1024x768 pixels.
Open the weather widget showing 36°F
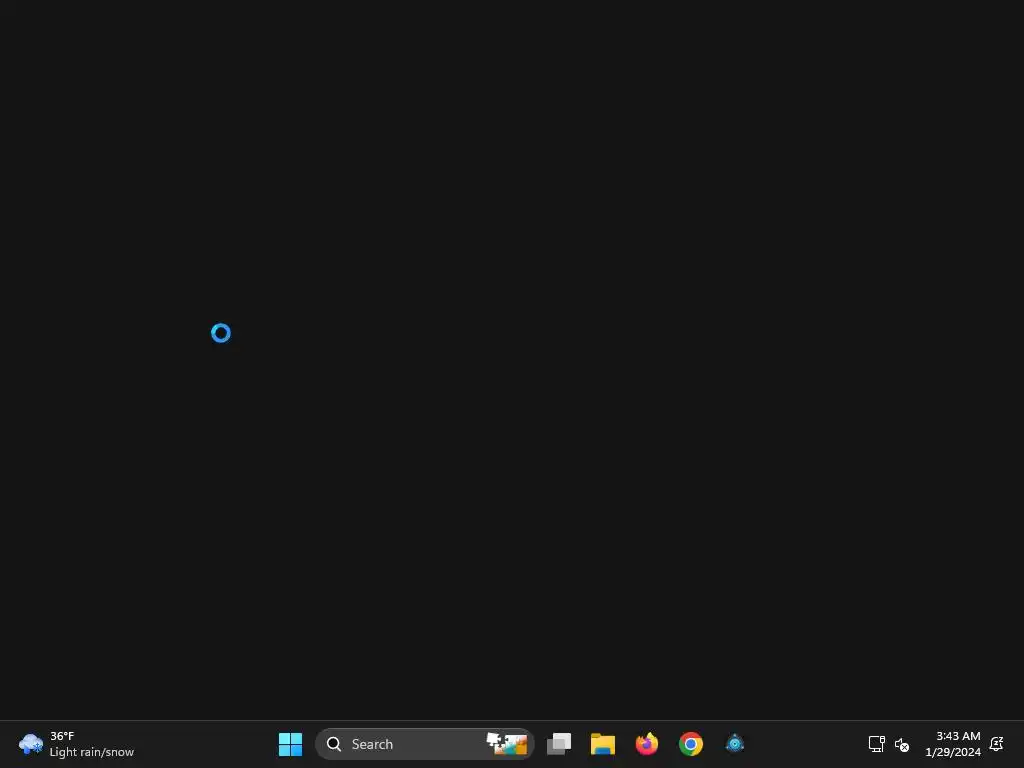click(76, 744)
